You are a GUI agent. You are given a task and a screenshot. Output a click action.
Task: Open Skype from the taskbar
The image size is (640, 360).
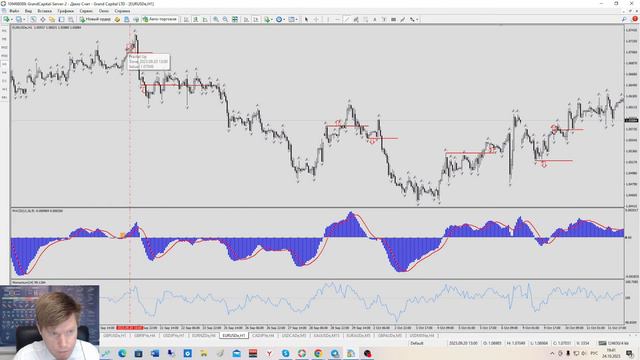[x=285, y=353]
